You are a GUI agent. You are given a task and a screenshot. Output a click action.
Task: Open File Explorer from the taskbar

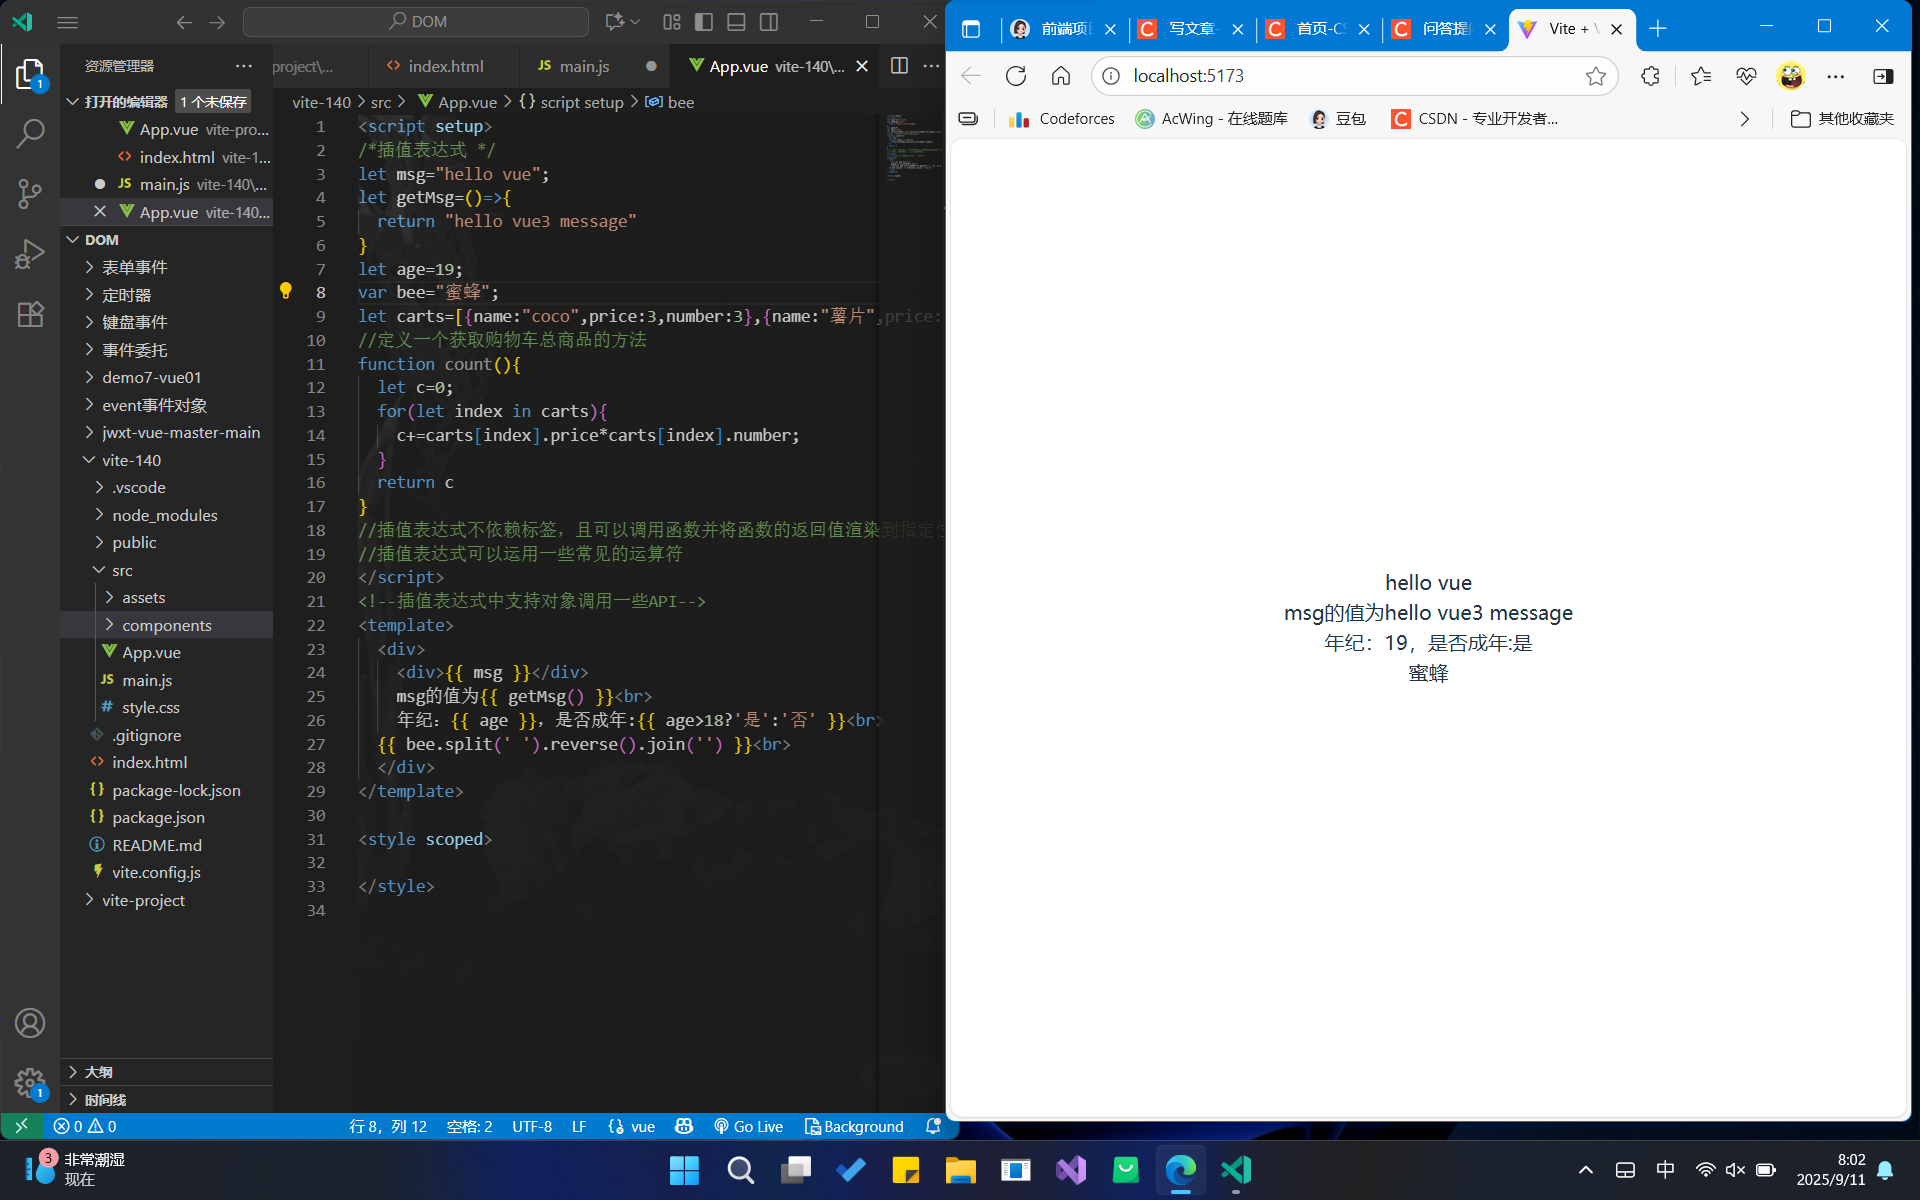click(960, 1170)
